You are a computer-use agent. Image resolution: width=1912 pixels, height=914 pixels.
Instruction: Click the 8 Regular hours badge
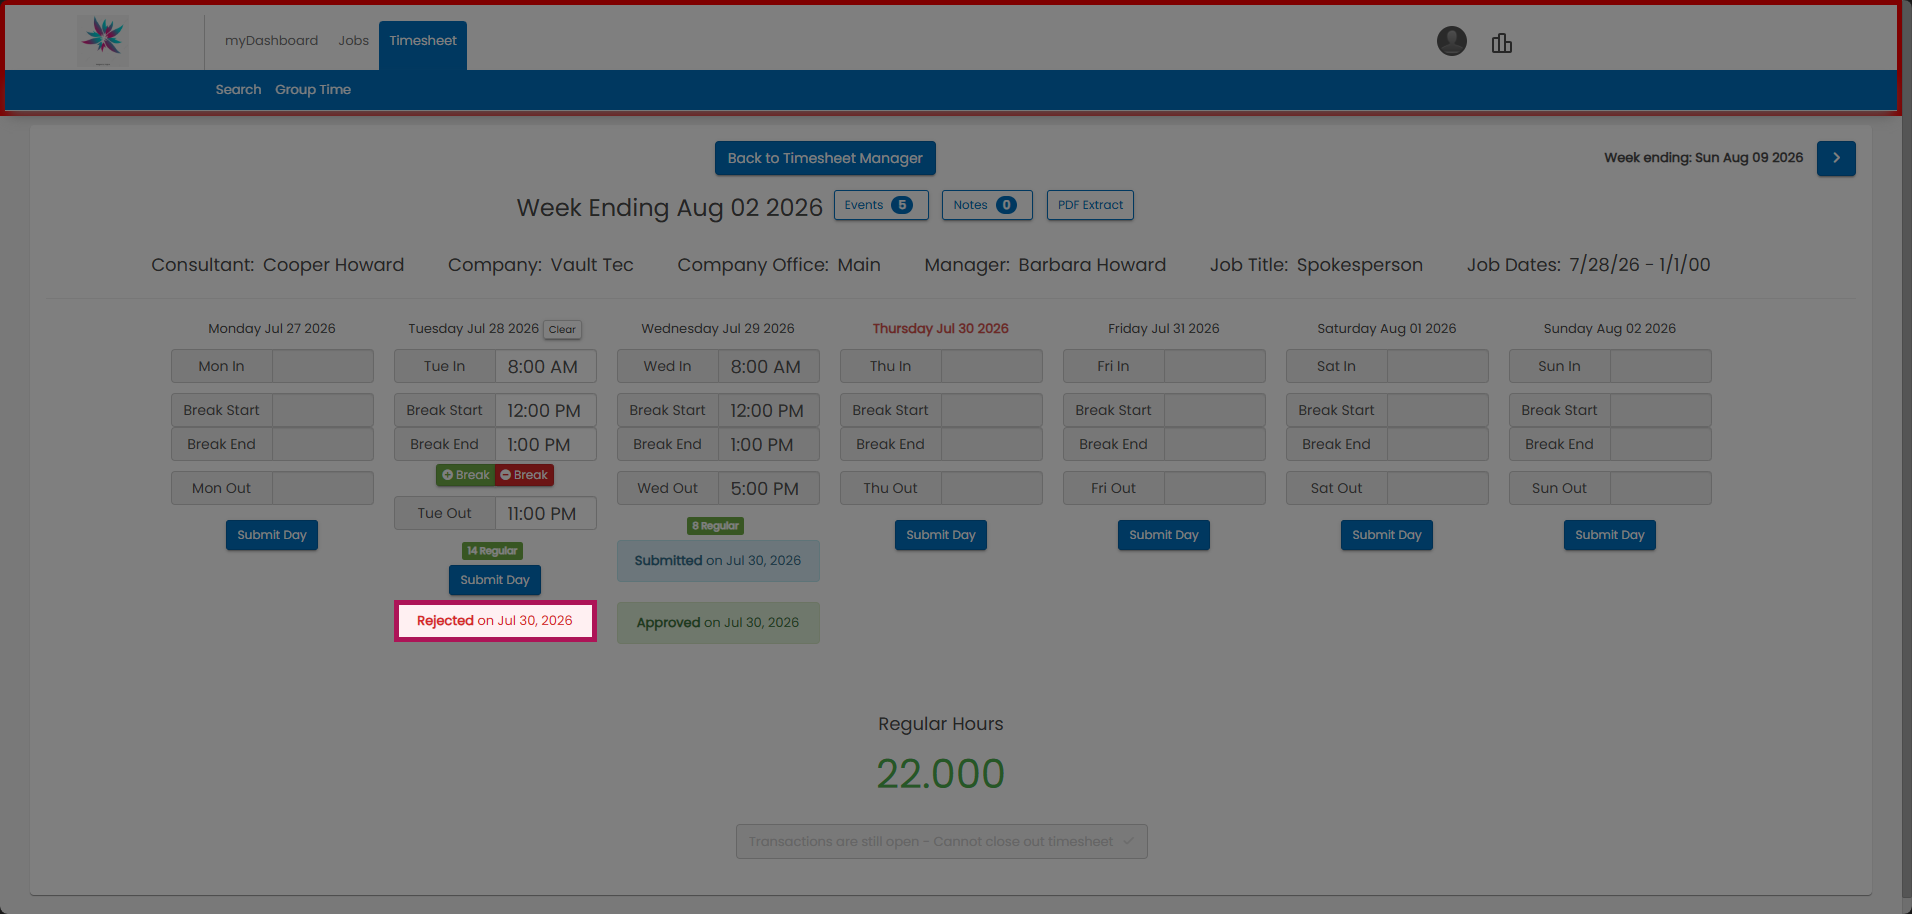(715, 526)
